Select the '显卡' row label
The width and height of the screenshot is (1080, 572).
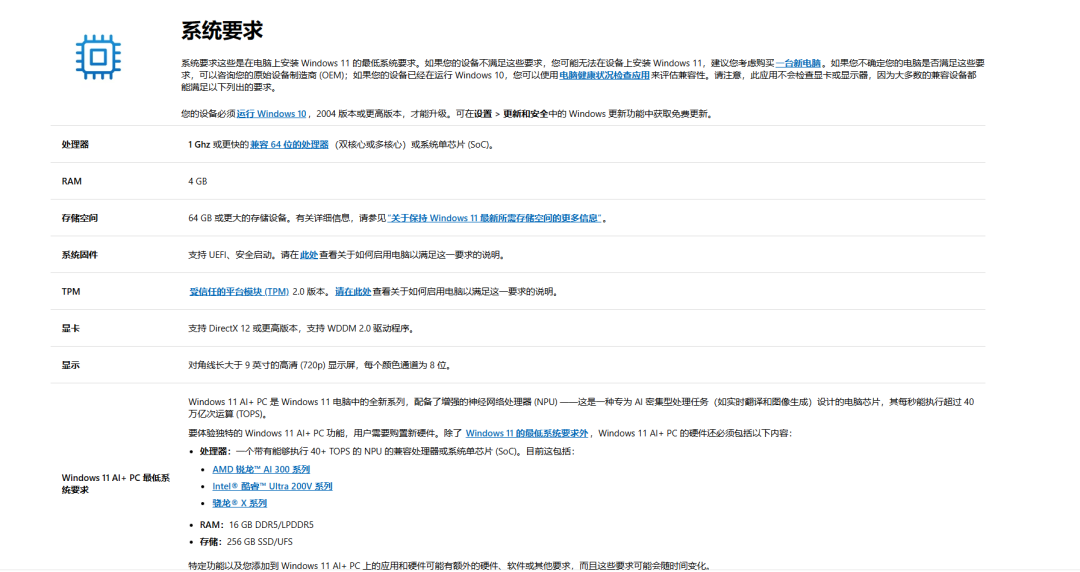tap(70, 329)
